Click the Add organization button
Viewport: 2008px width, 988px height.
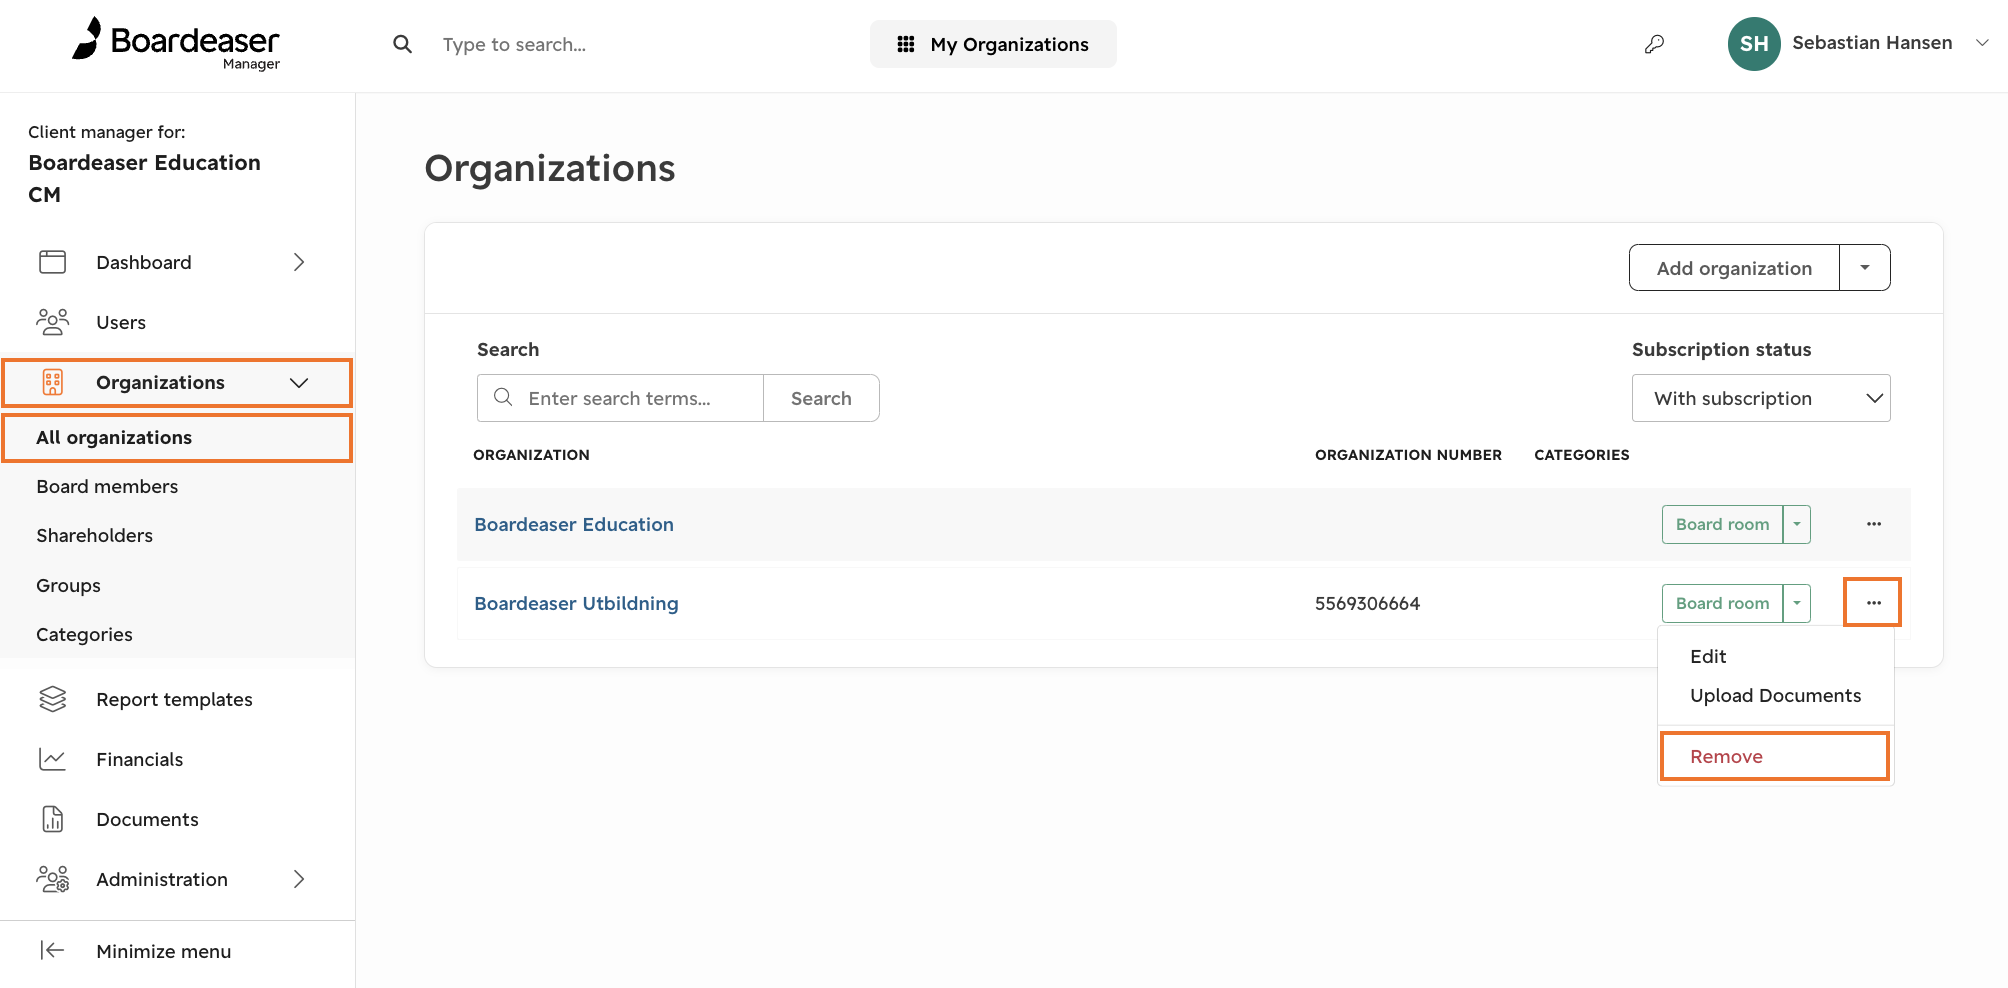pyautogui.click(x=1734, y=268)
